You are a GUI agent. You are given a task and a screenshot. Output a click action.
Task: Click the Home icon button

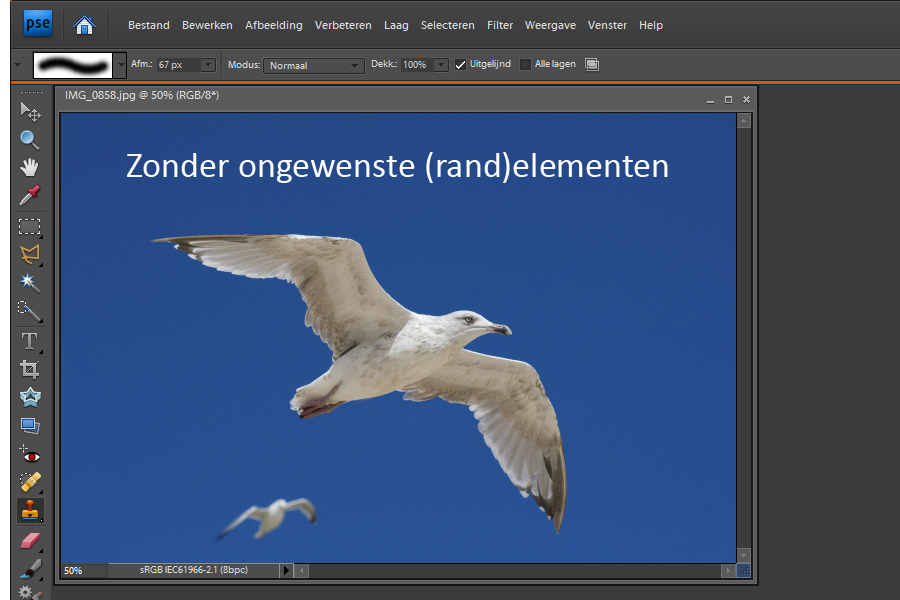85,25
